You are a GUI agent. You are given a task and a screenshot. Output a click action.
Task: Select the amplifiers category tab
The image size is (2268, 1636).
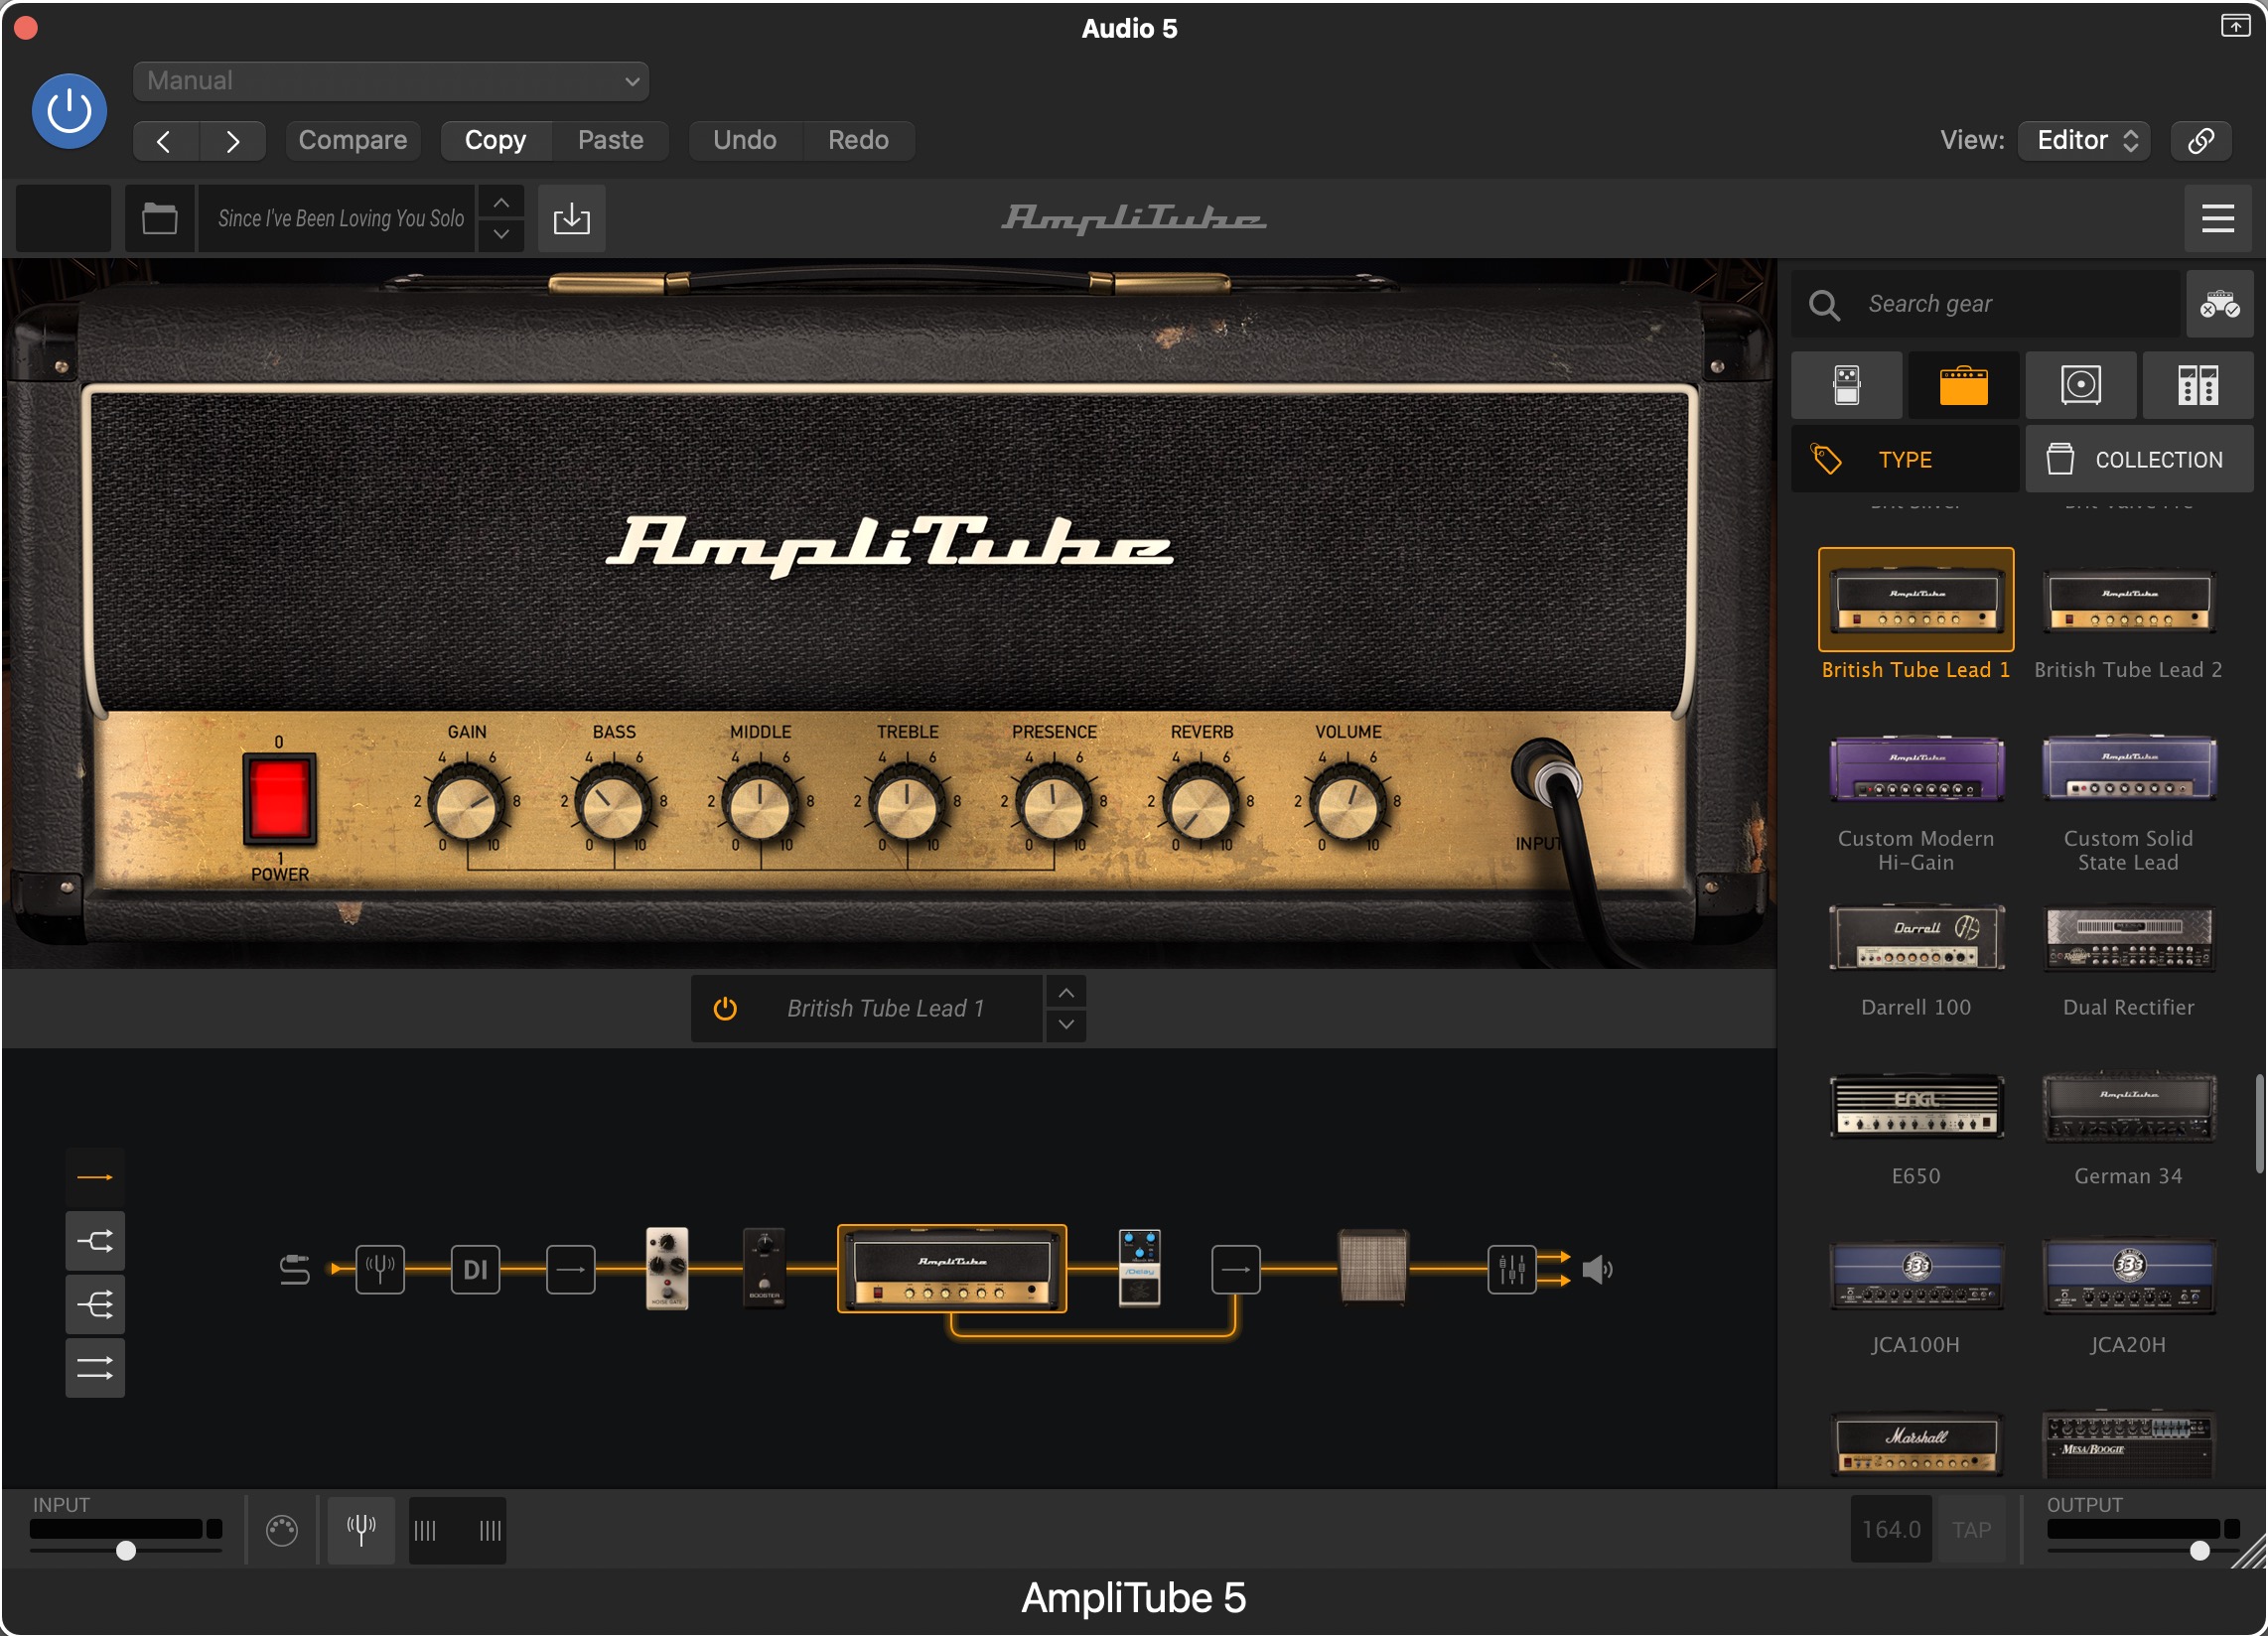tap(1964, 385)
